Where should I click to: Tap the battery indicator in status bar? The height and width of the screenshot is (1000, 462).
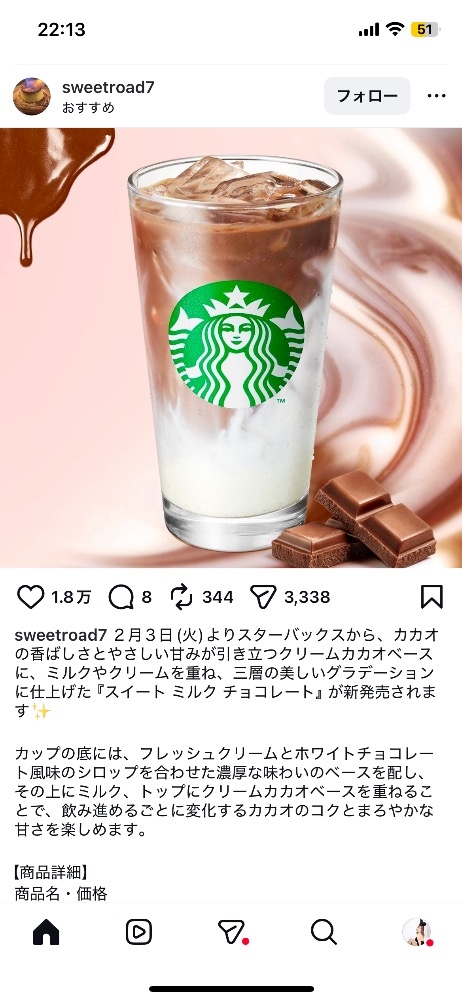pos(426,29)
